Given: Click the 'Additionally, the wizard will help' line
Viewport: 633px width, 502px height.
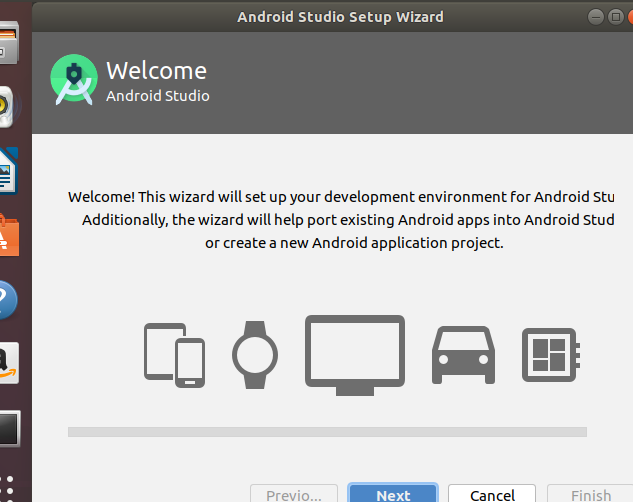Looking at the screenshot, I should [348, 220].
